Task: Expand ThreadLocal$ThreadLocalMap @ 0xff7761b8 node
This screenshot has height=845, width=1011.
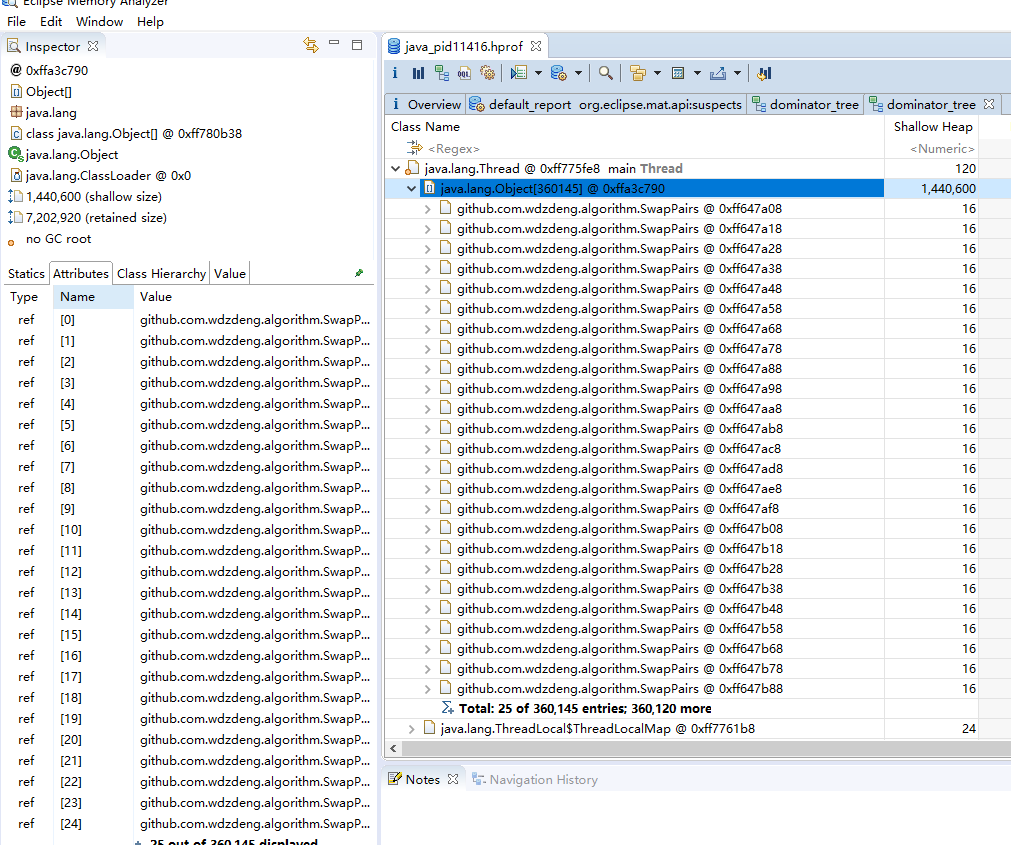Action: [411, 729]
